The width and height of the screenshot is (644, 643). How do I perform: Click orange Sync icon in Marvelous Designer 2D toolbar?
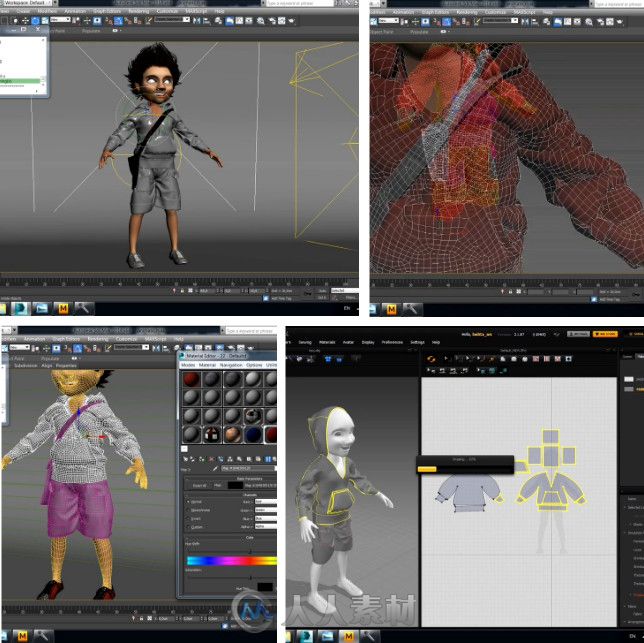[x=431, y=359]
